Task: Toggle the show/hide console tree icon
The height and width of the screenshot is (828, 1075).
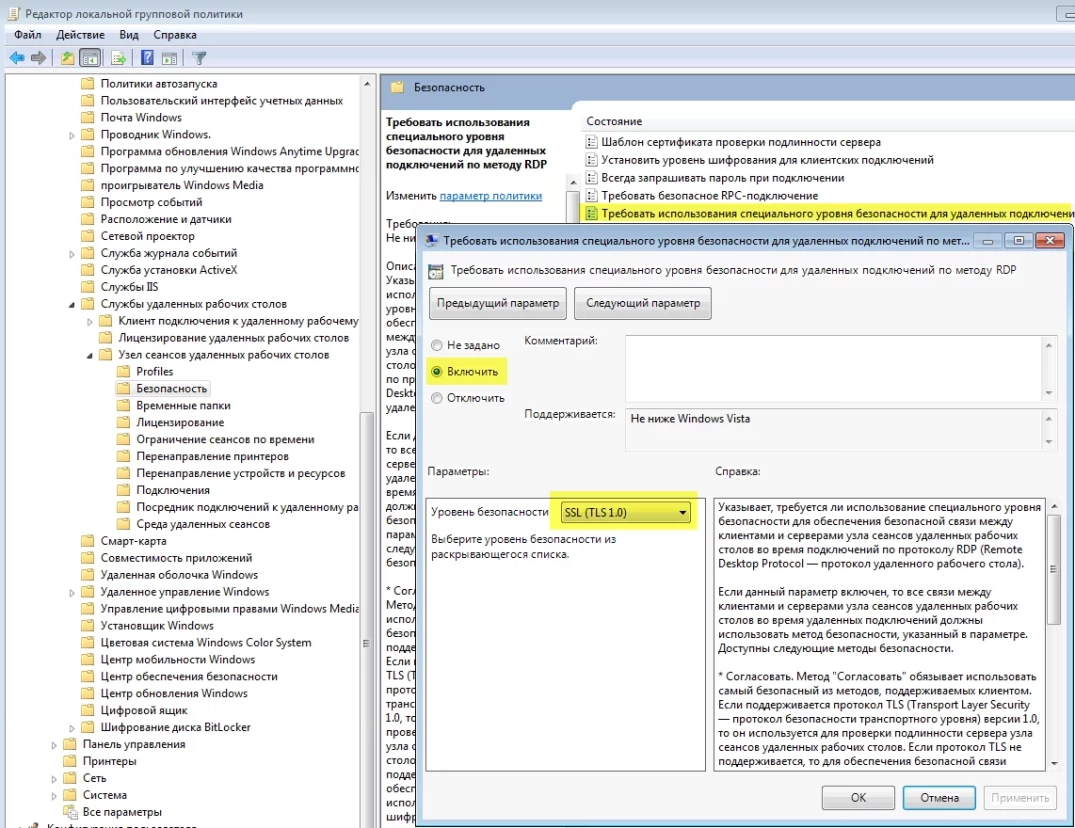Action: (90, 58)
